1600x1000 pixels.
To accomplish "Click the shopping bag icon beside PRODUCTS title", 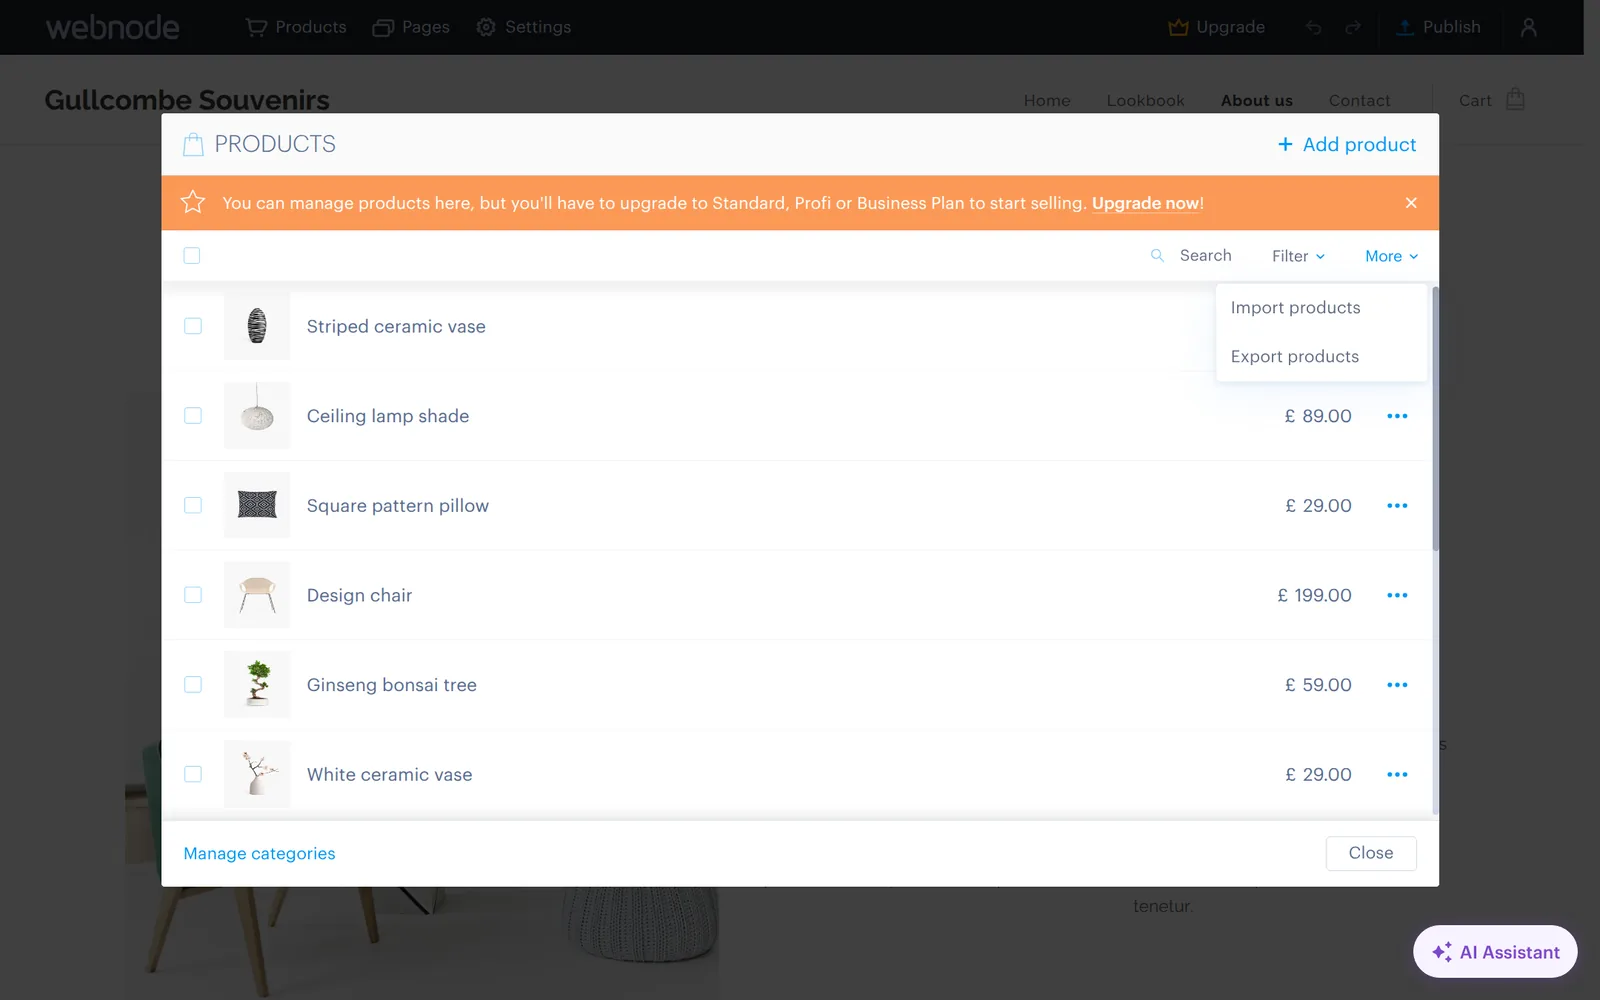I will [193, 145].
